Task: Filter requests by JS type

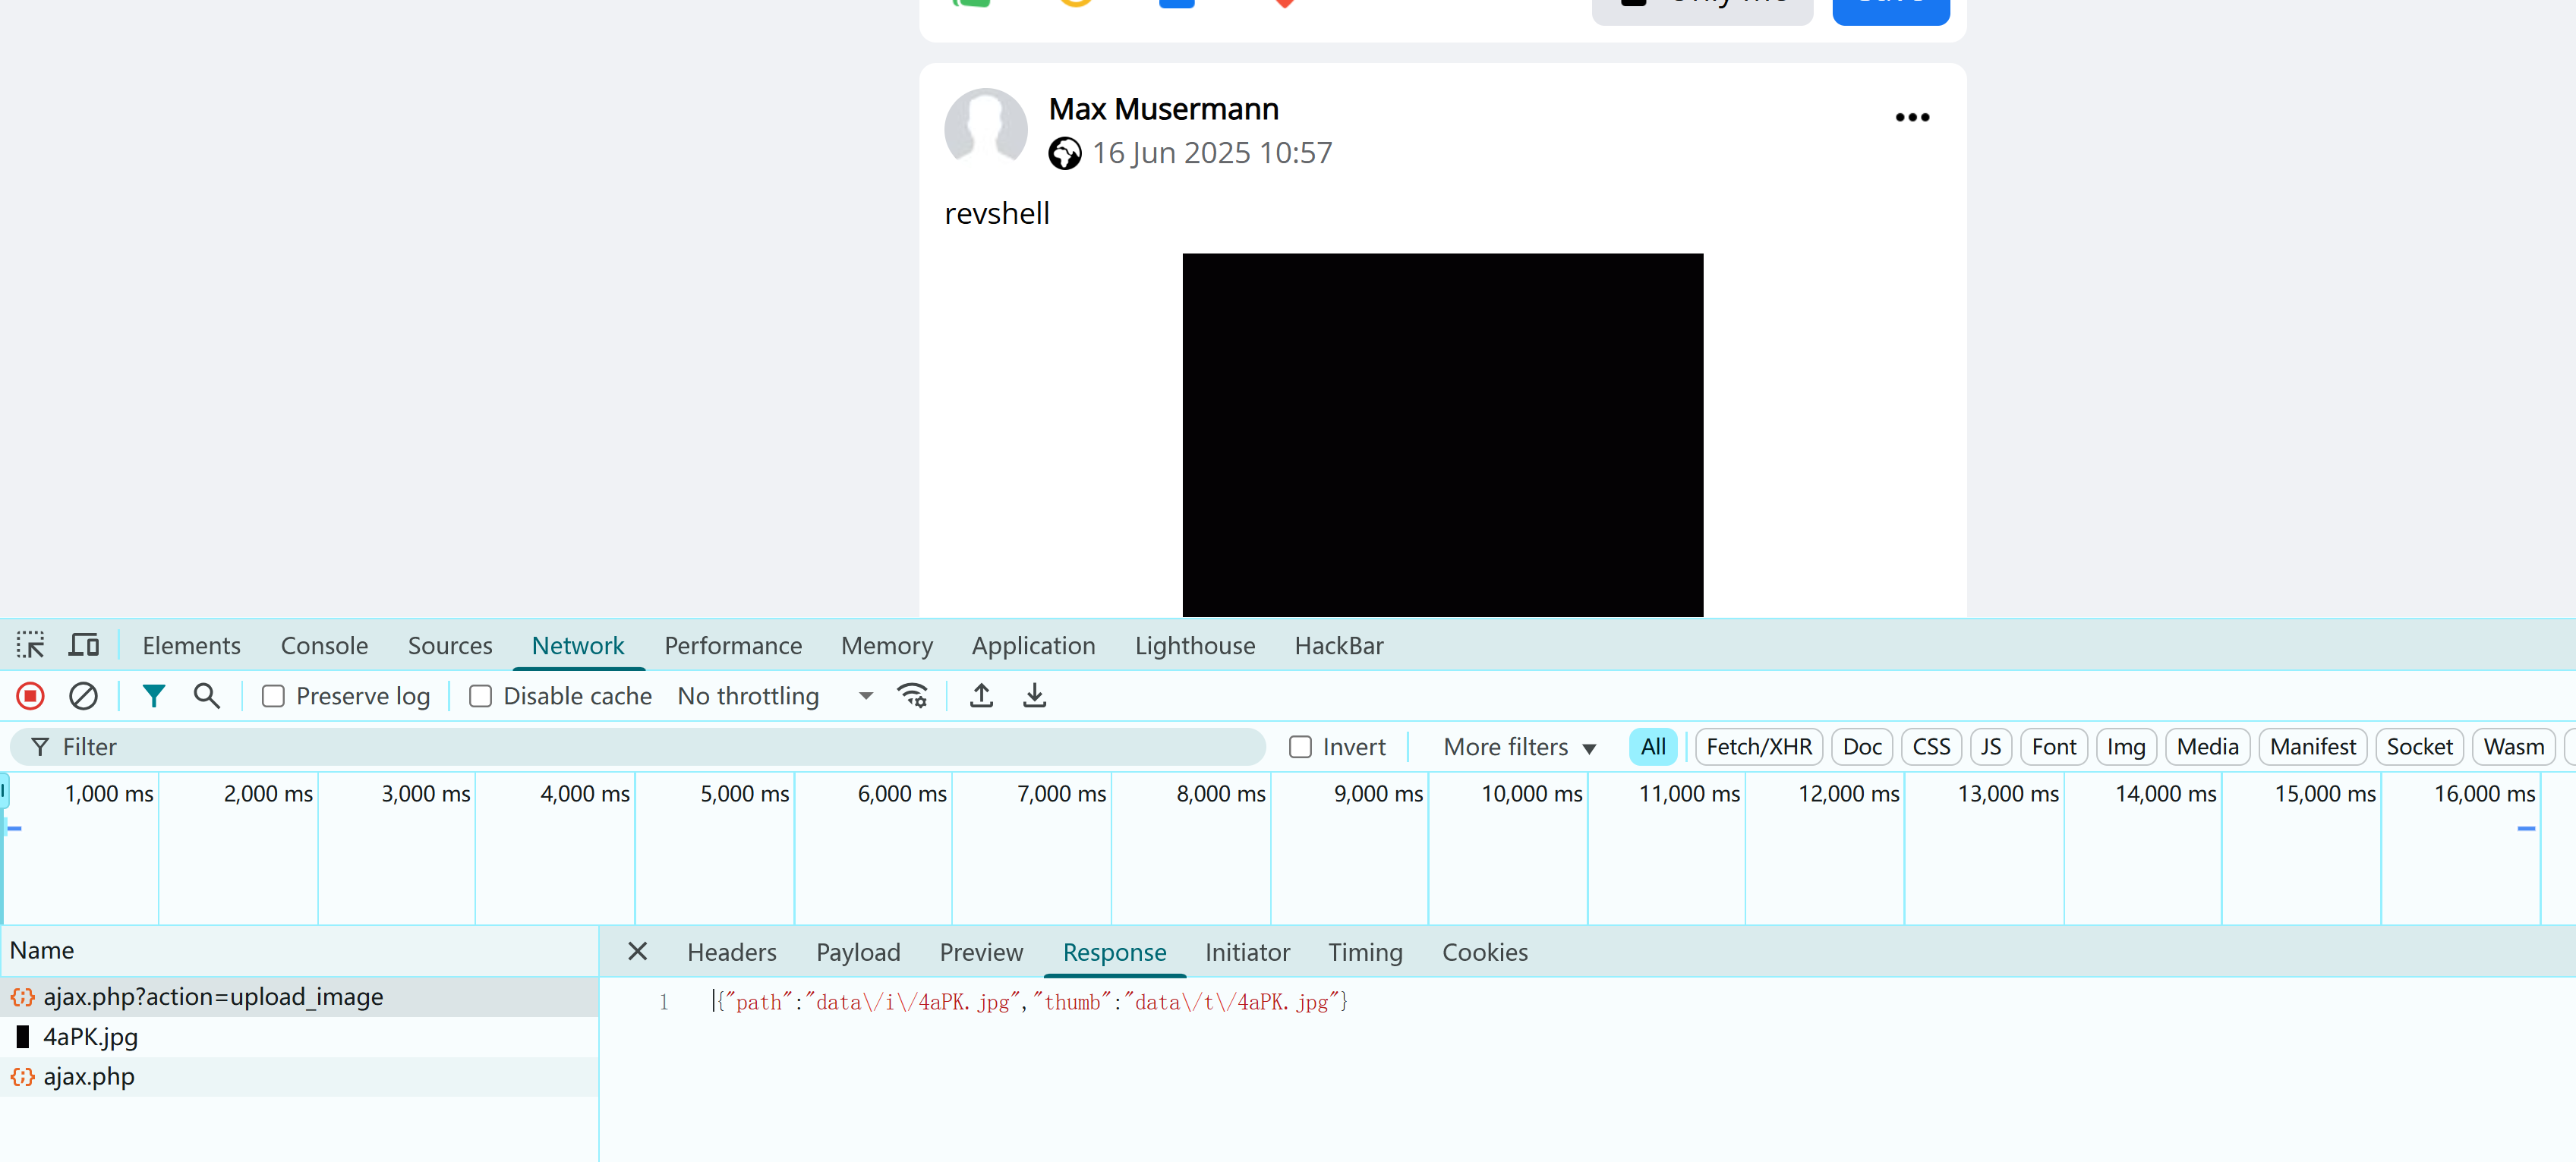Action: [x=1990, y=747]
